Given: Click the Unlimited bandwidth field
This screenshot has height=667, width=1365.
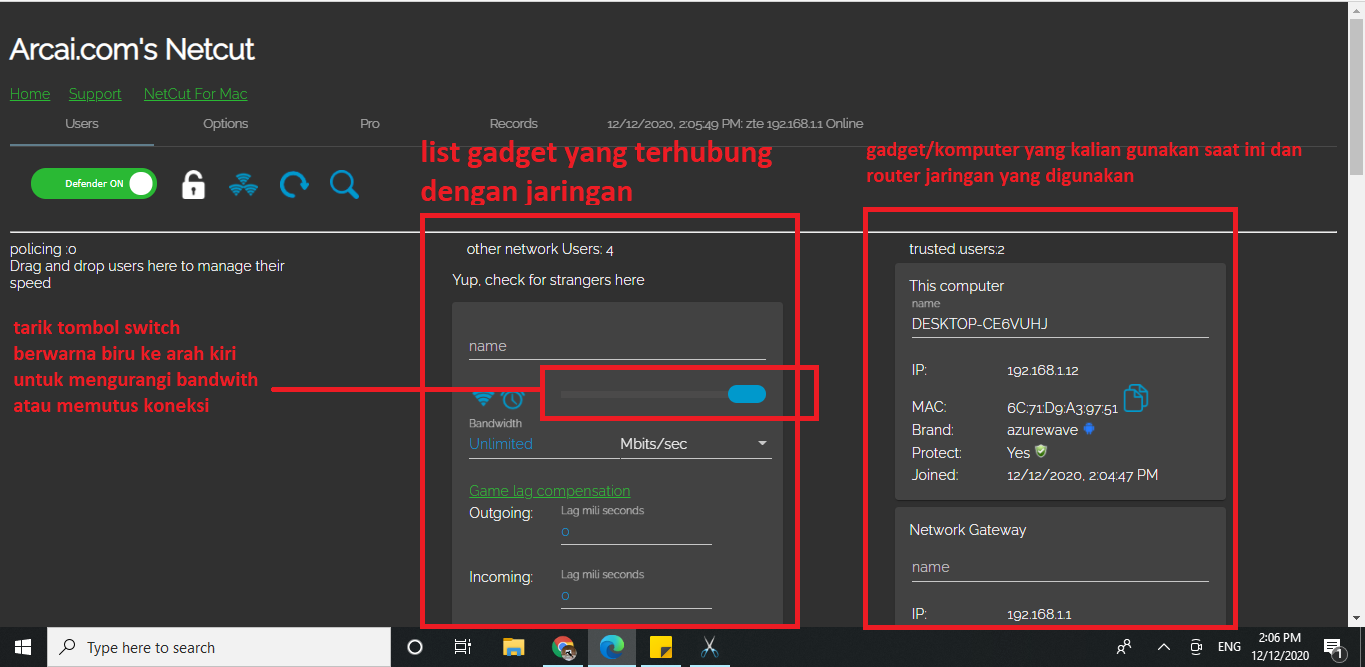Looking at the screenshot, I should tap(500, 443).
